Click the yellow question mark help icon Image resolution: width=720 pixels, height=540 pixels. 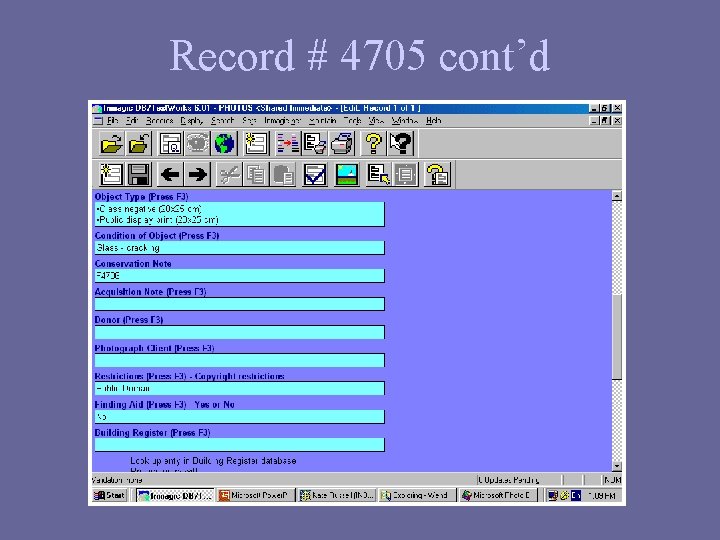pos(374,144)
